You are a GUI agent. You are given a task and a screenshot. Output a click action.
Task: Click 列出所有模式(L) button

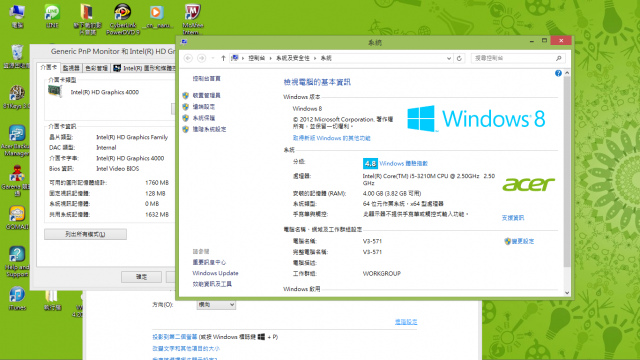[85, 234]
